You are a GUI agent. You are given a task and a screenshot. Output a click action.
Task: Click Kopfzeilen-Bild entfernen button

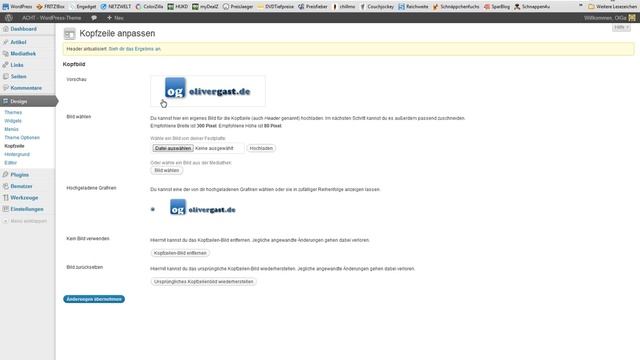pos(180,253)
